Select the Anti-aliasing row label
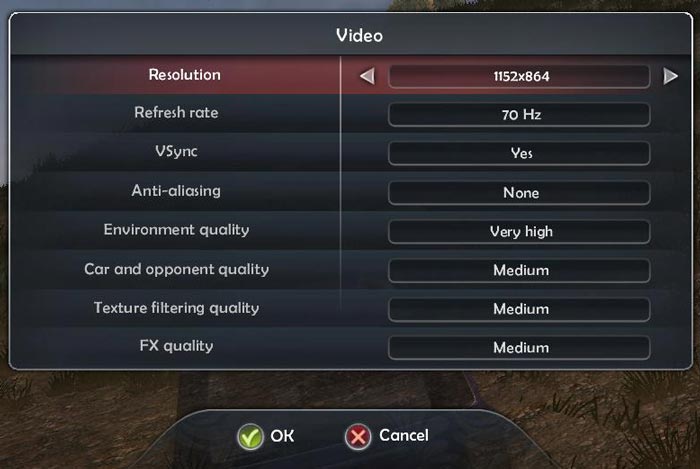700x469 pixels. tap(176, 191)
